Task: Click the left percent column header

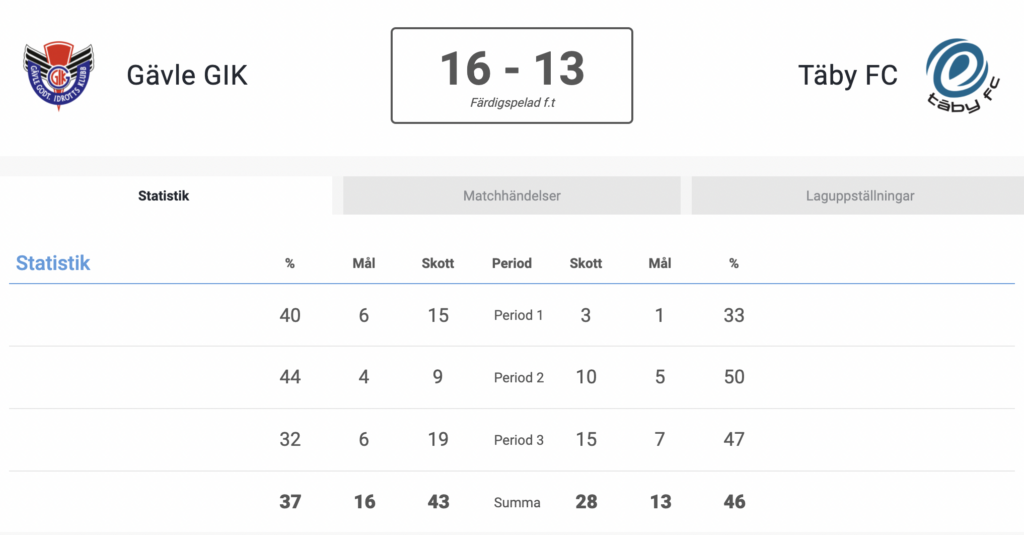Action: (290, 263)
